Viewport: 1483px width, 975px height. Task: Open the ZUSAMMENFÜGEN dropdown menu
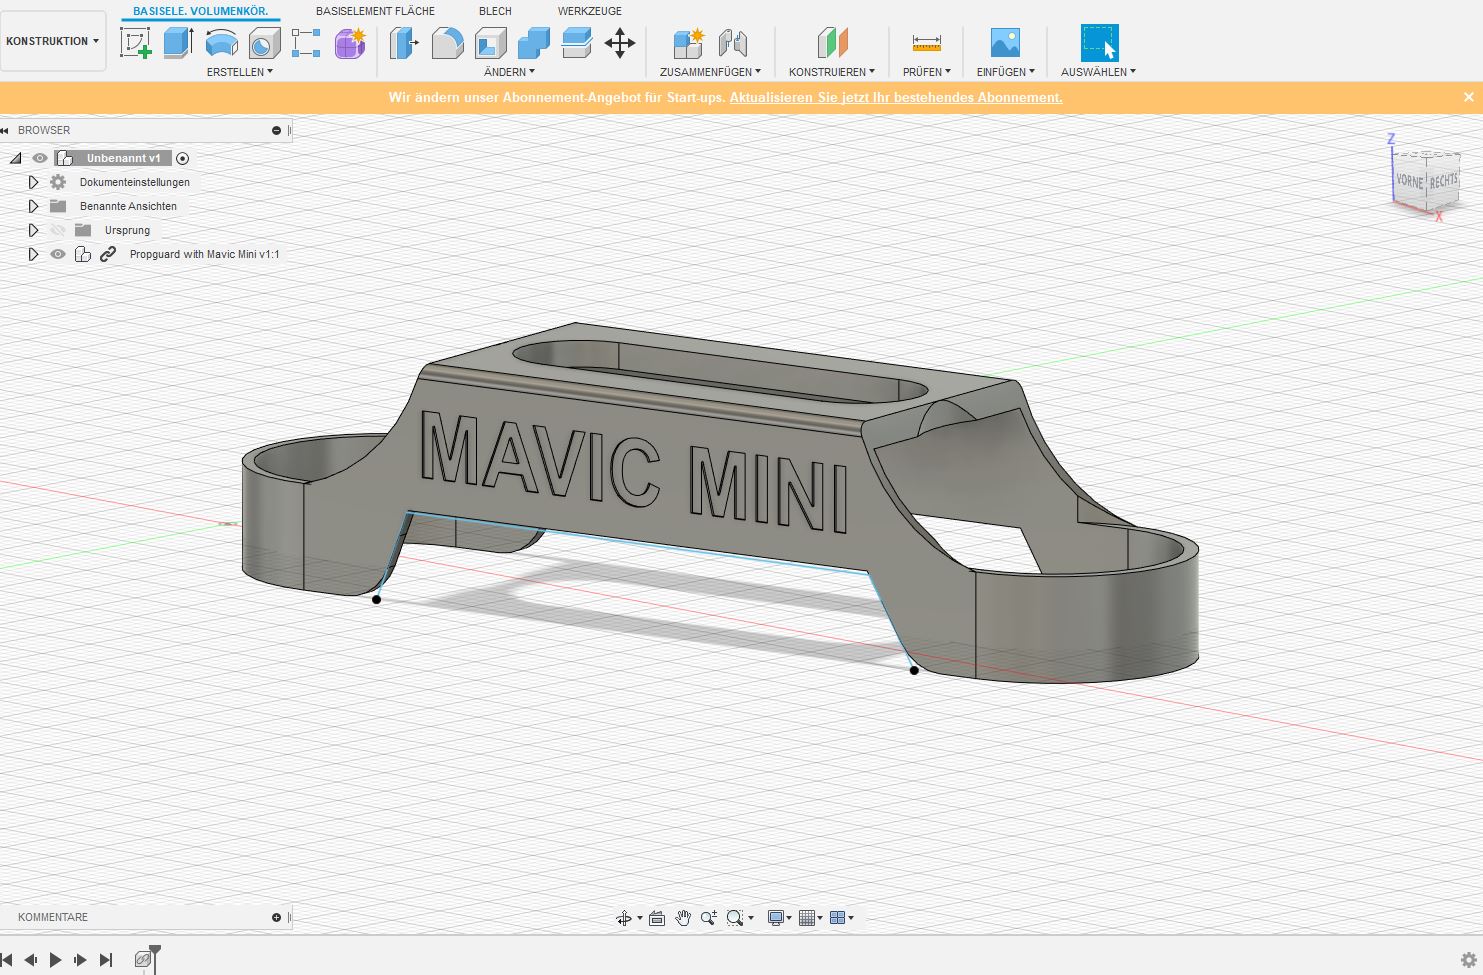pos(710,72)
